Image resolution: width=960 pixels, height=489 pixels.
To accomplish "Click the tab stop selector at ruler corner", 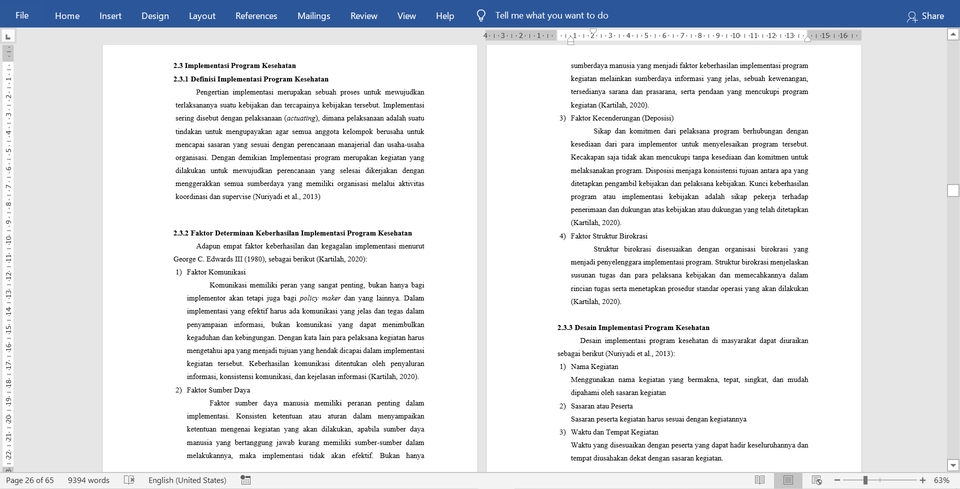I will pyautogui.click(x=7, y=37).
